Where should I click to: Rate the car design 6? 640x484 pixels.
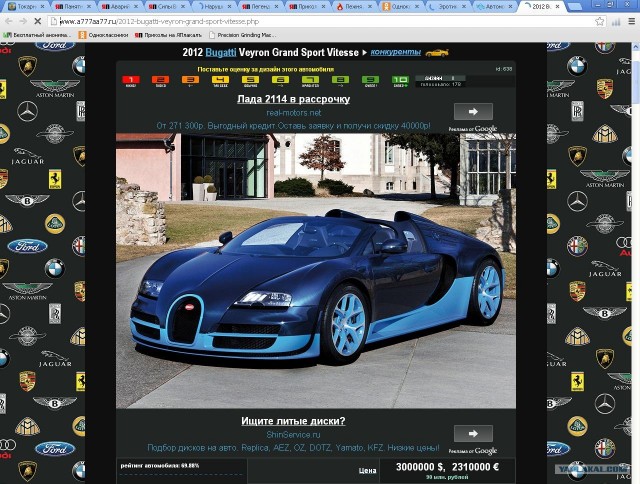[x=280, y=81]
